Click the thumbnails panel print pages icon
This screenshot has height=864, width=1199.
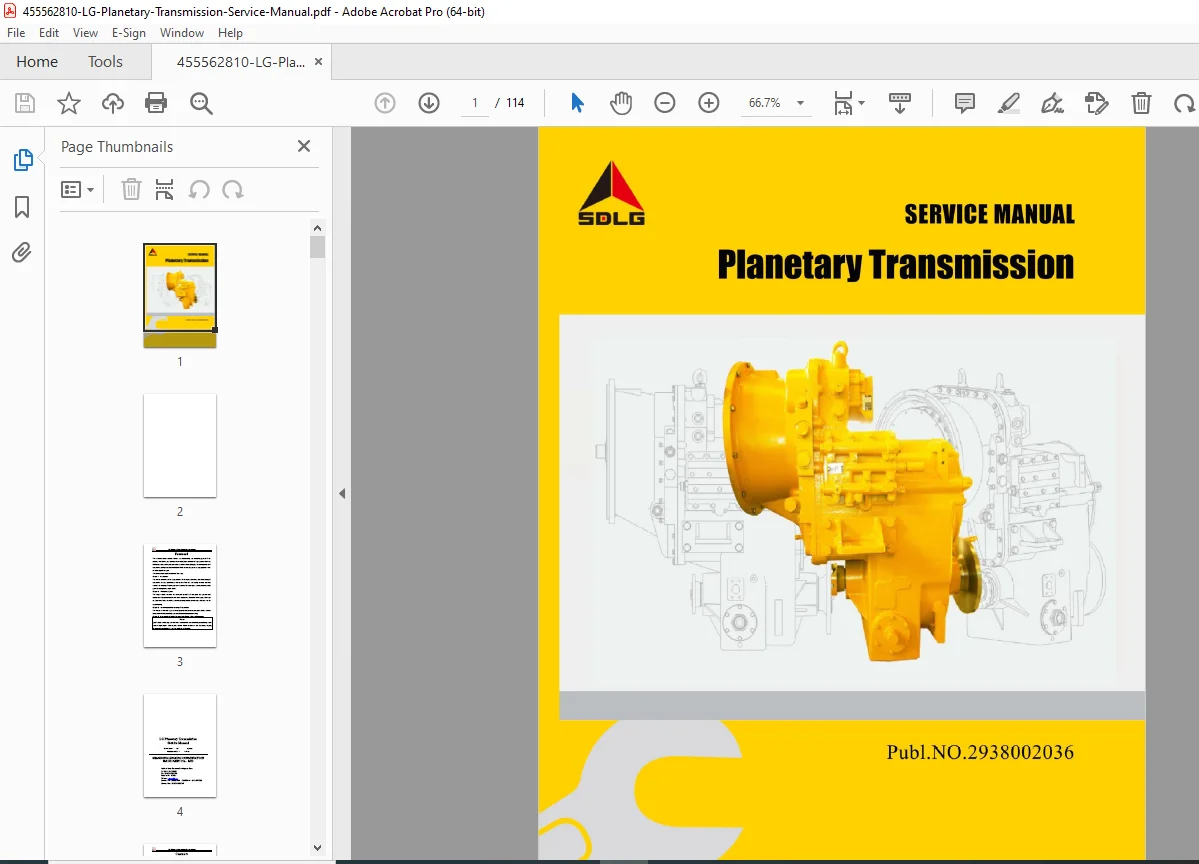click(164, 189)
